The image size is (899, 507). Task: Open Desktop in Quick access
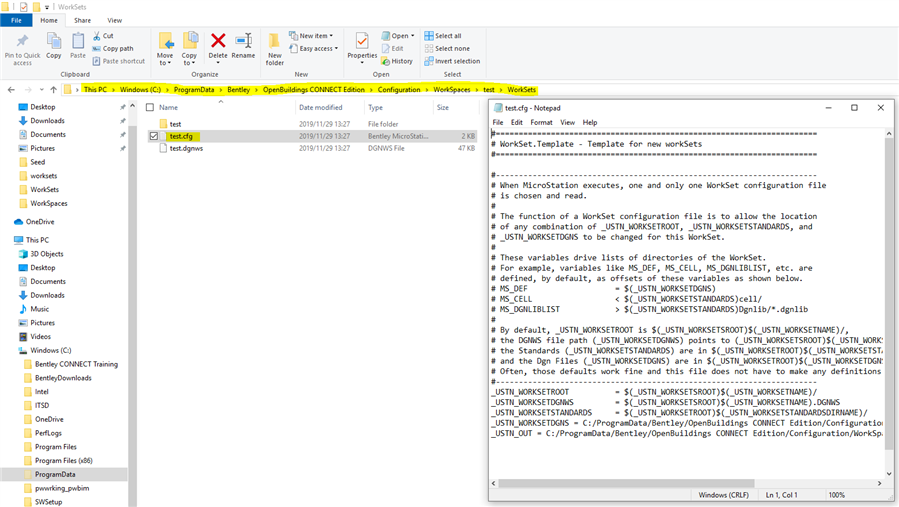(x=42, y=107)
